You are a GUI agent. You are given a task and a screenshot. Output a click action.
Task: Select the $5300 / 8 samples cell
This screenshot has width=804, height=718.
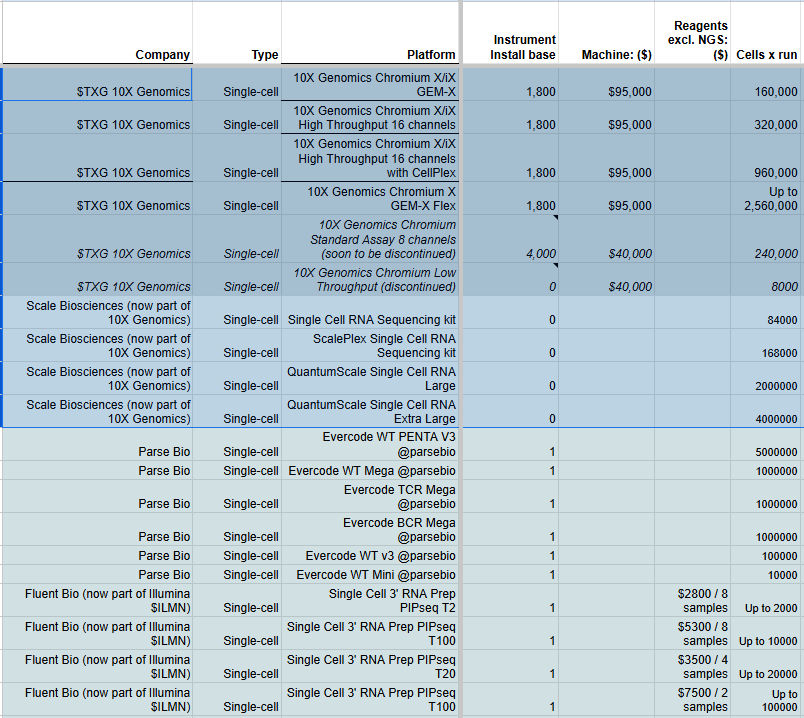tap(692, 633)
